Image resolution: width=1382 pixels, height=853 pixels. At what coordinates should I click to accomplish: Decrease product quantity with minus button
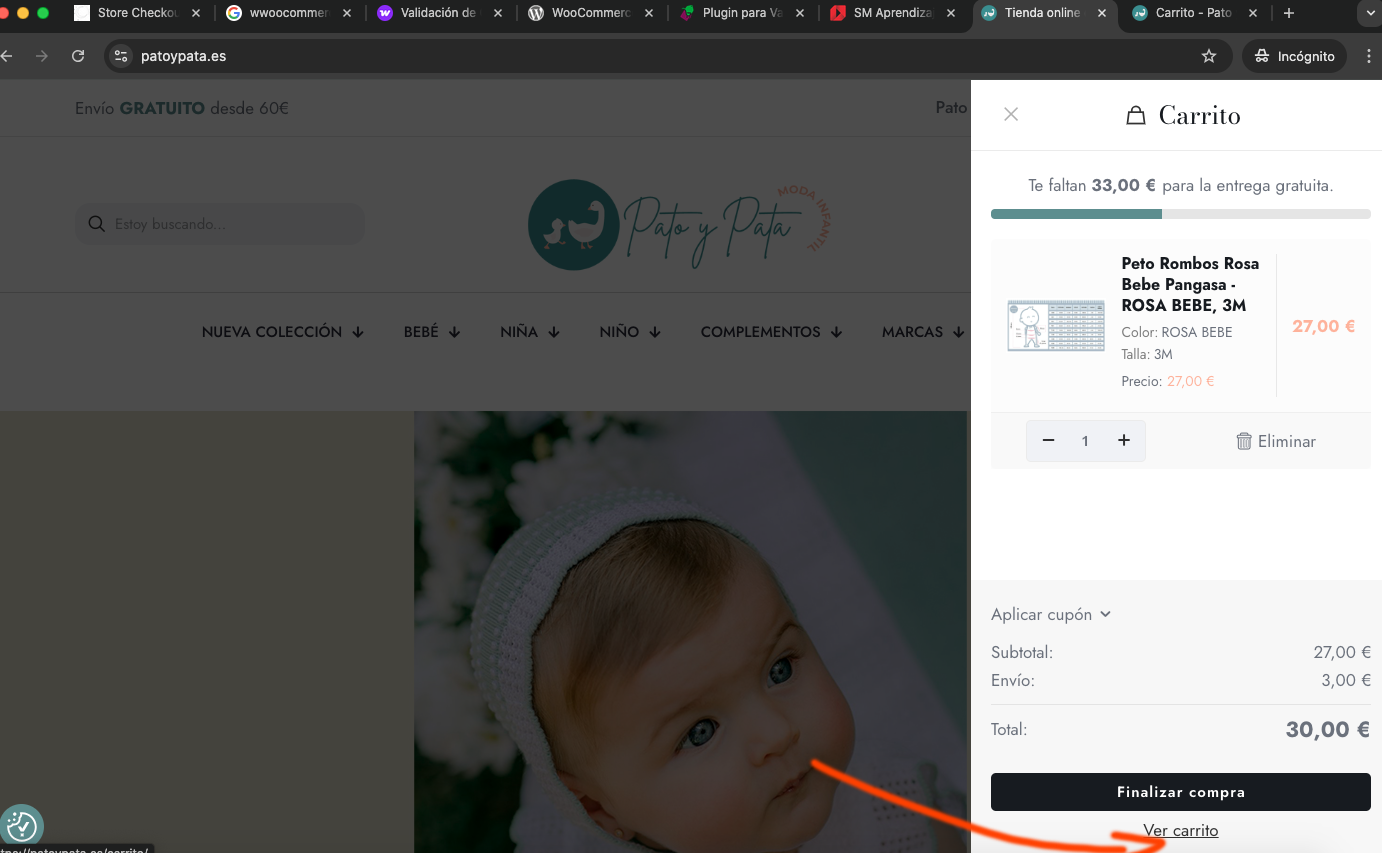(1048, 441)
